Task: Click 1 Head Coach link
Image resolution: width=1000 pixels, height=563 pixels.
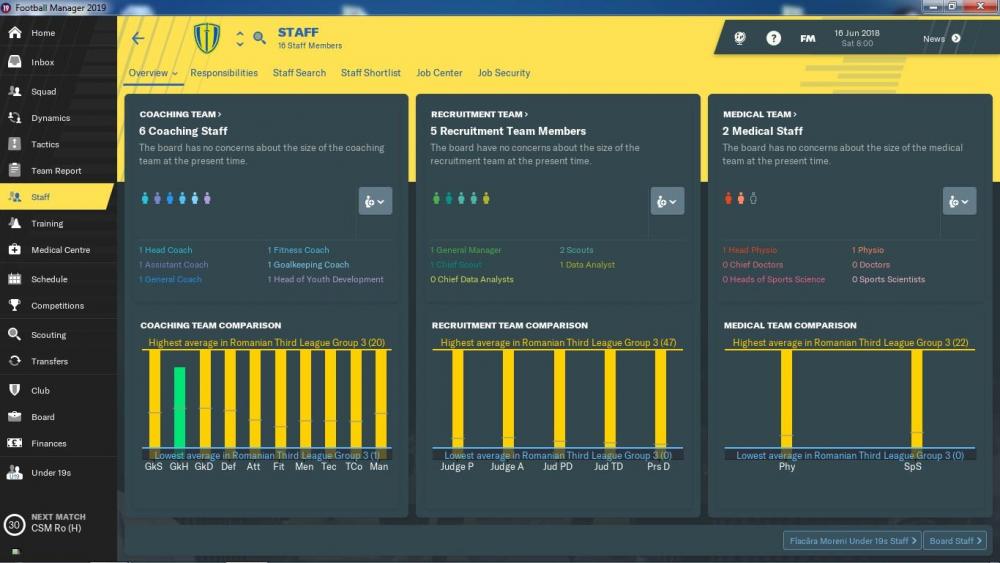Action: pos(166,250)
